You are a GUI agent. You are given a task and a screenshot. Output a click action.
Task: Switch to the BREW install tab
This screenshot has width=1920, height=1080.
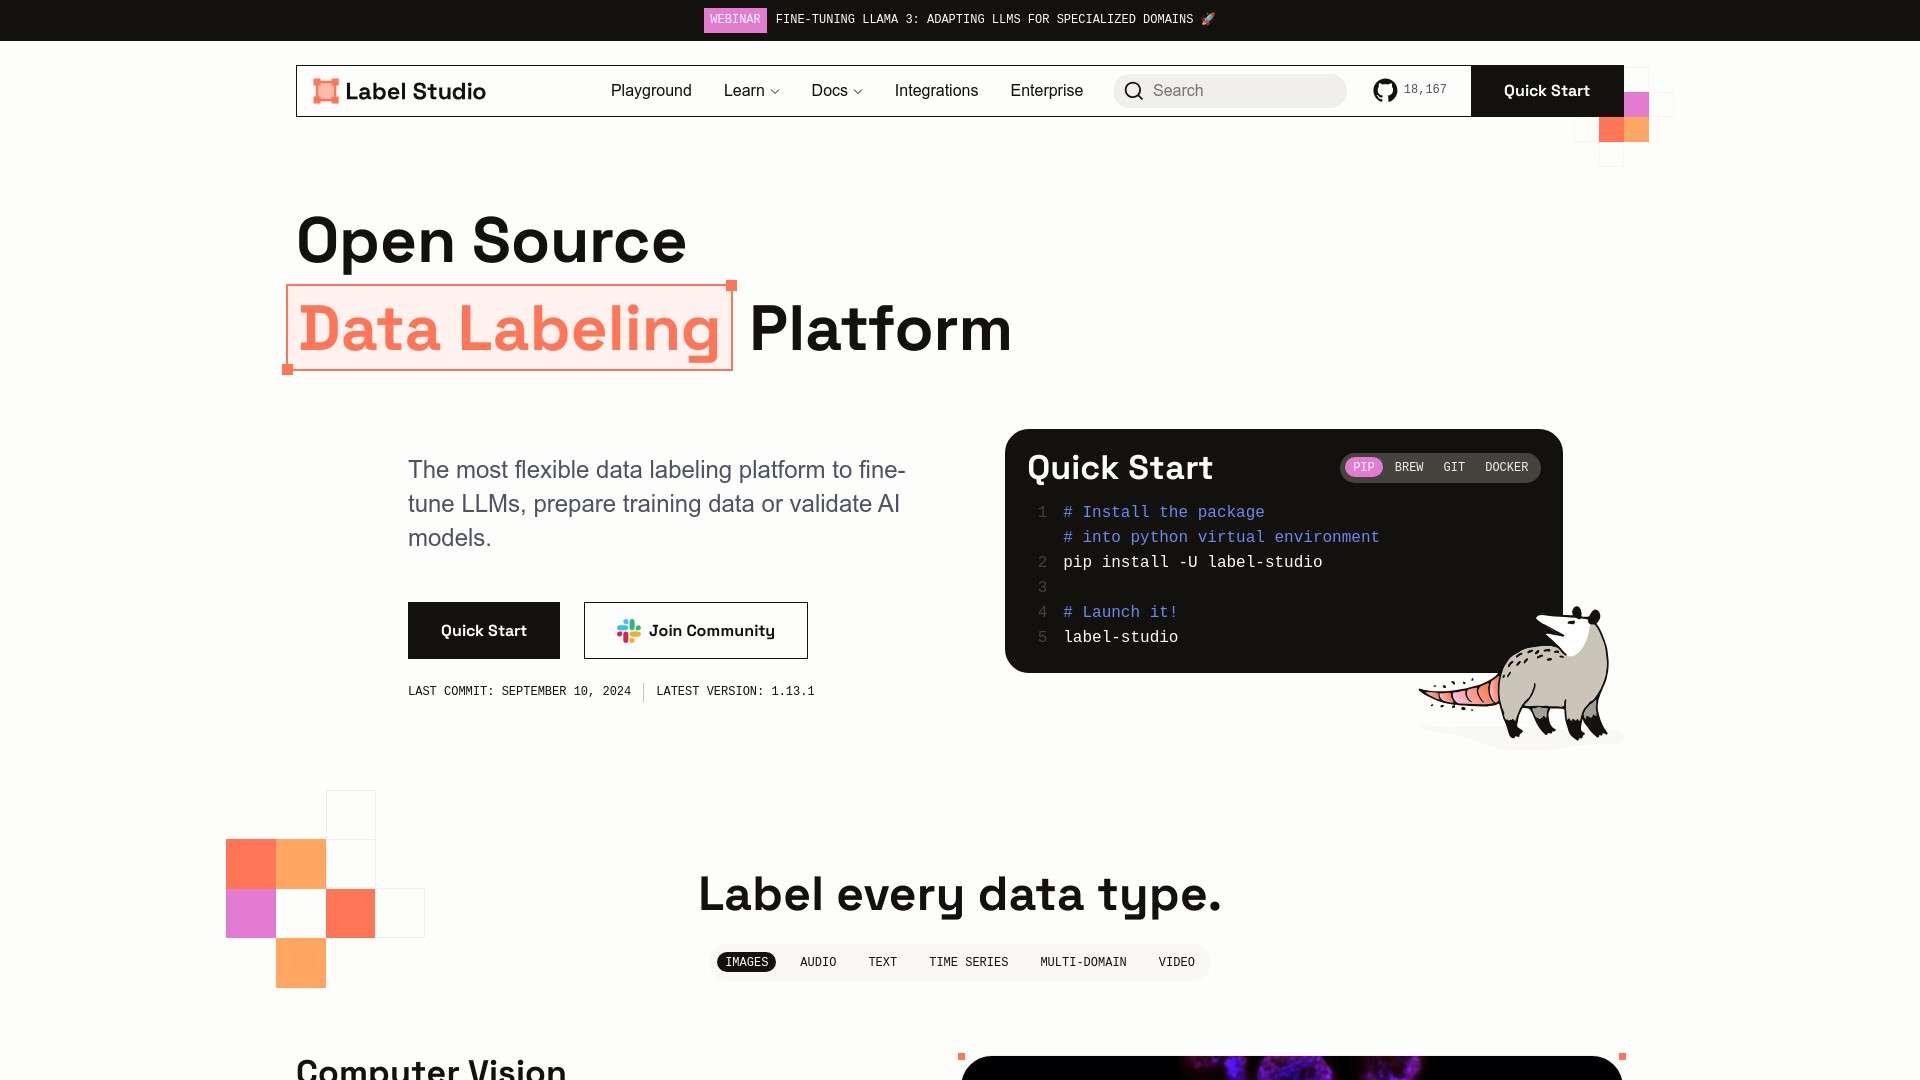(x=1409, y=467)
